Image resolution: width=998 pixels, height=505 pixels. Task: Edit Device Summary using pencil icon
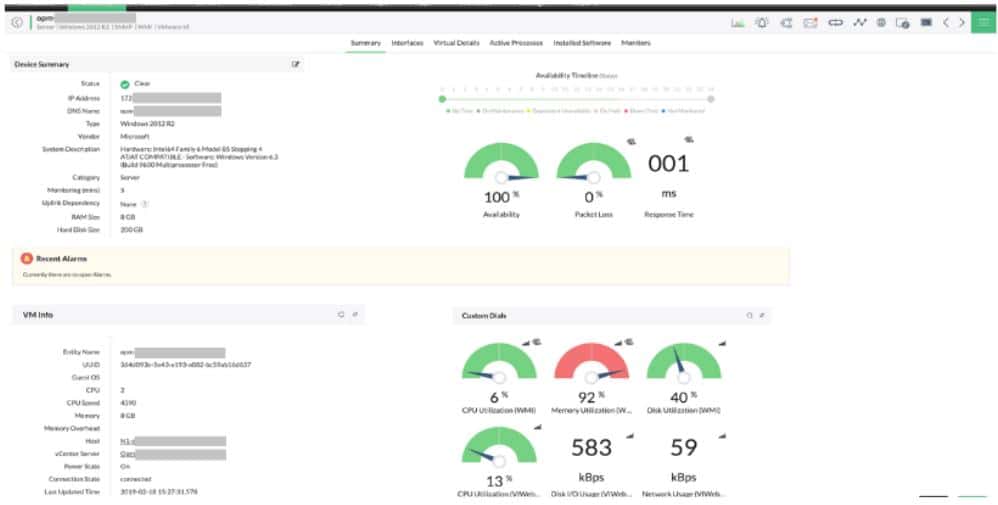(295, 64)
